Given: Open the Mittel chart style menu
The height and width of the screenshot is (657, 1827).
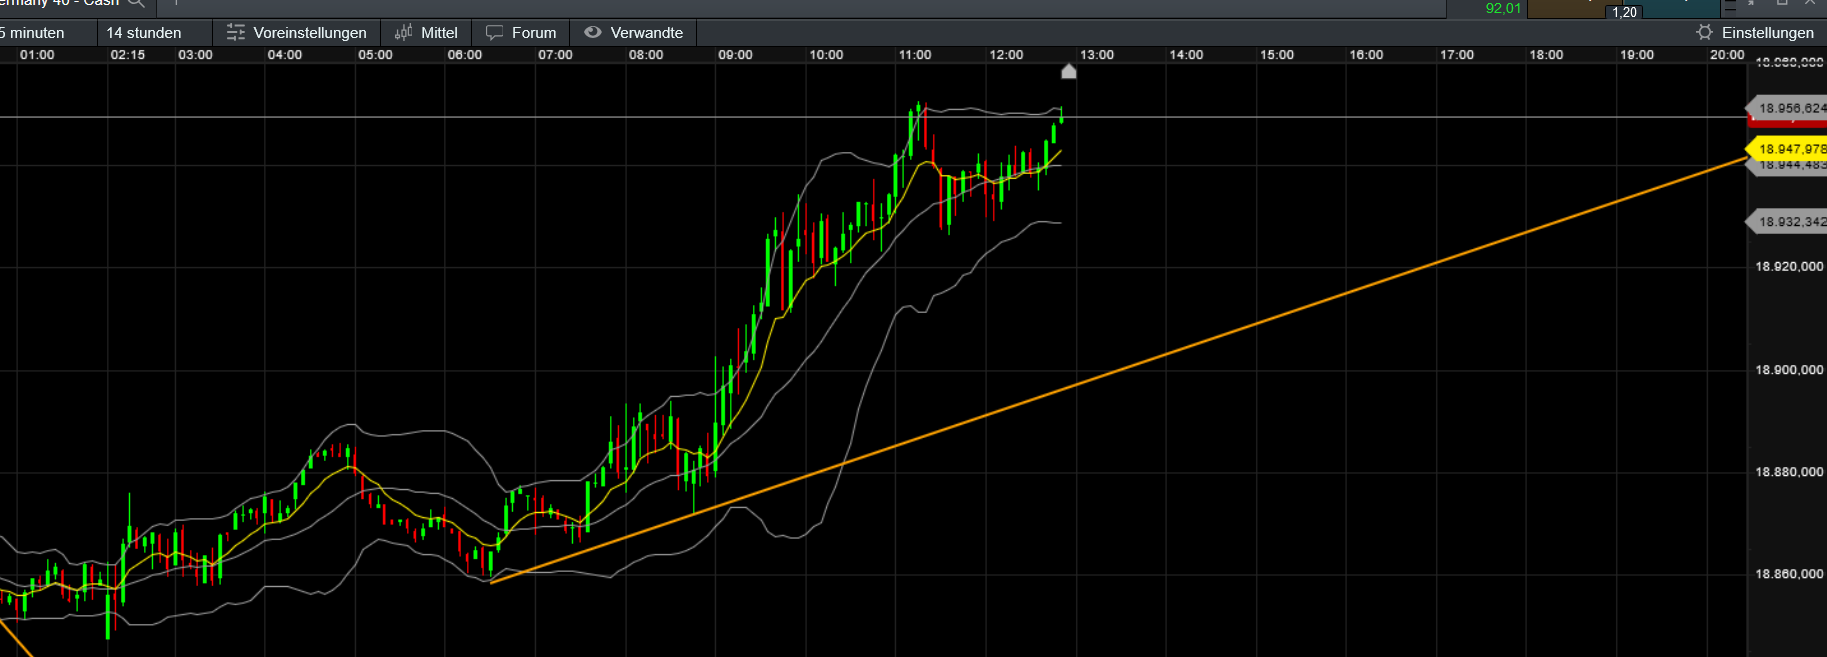Looking at the screenshot, I should coord(427,33).
